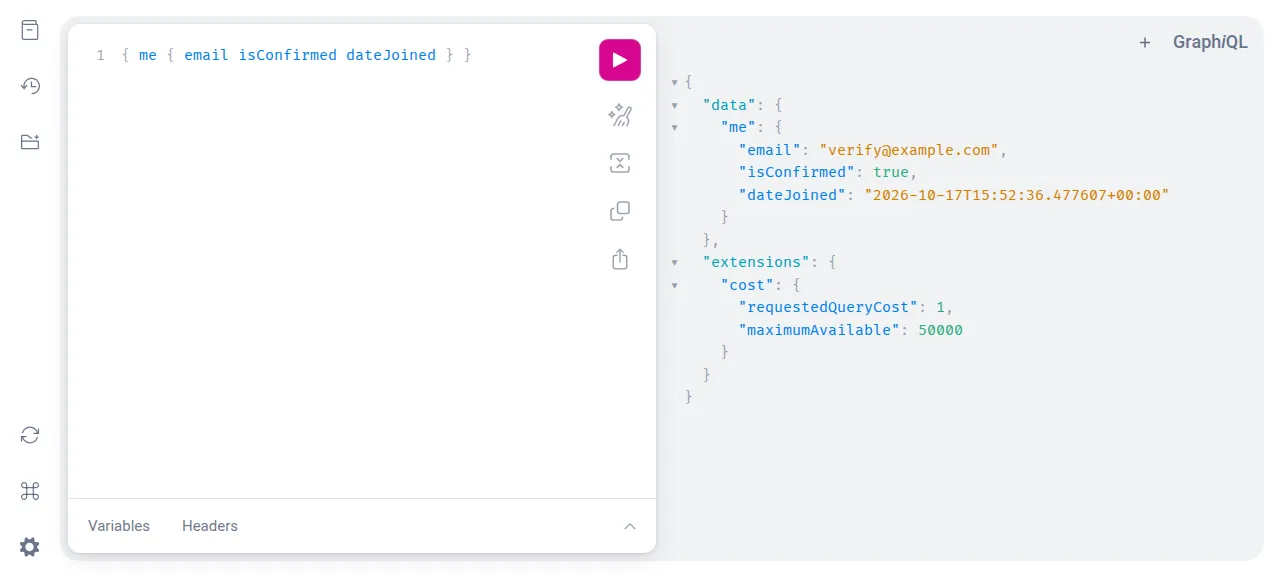Show the query history panel
Image resolution: width=1280 pixels, height=577 pixels.
[x=30, y=86]
